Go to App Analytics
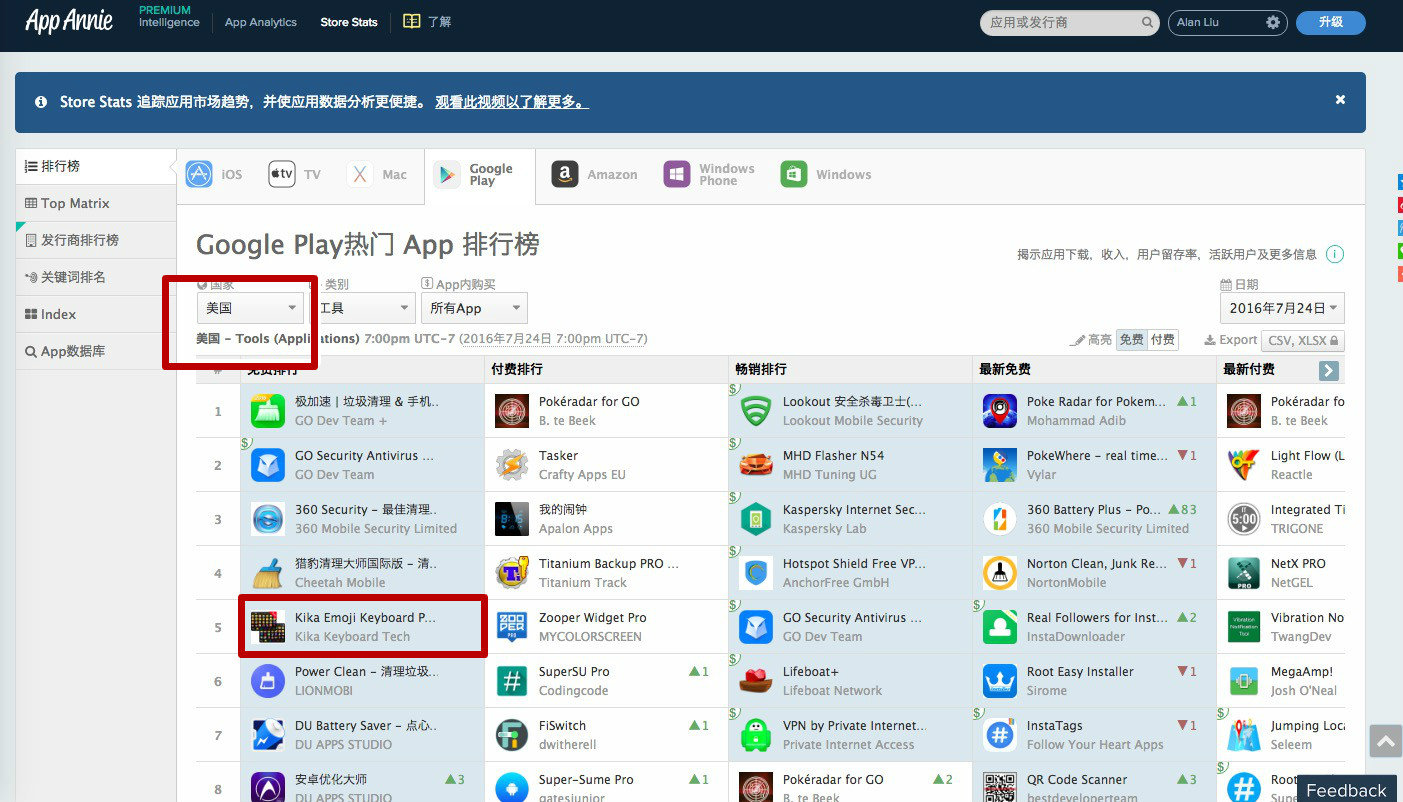 point(261,22)
